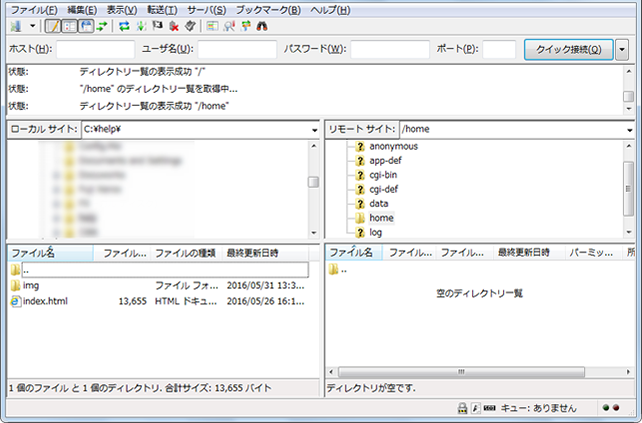Viewport: 642px width, 423px height.
Task: Expand the リモート サイト path dropdown
Action: point(629,130)
